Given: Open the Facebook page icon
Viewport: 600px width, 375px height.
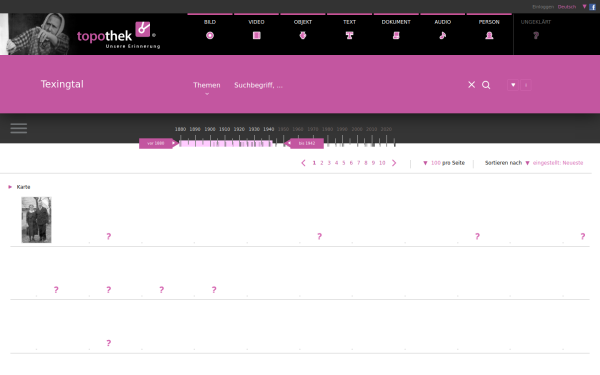Looking at the screenshot, I should (592, 7).
